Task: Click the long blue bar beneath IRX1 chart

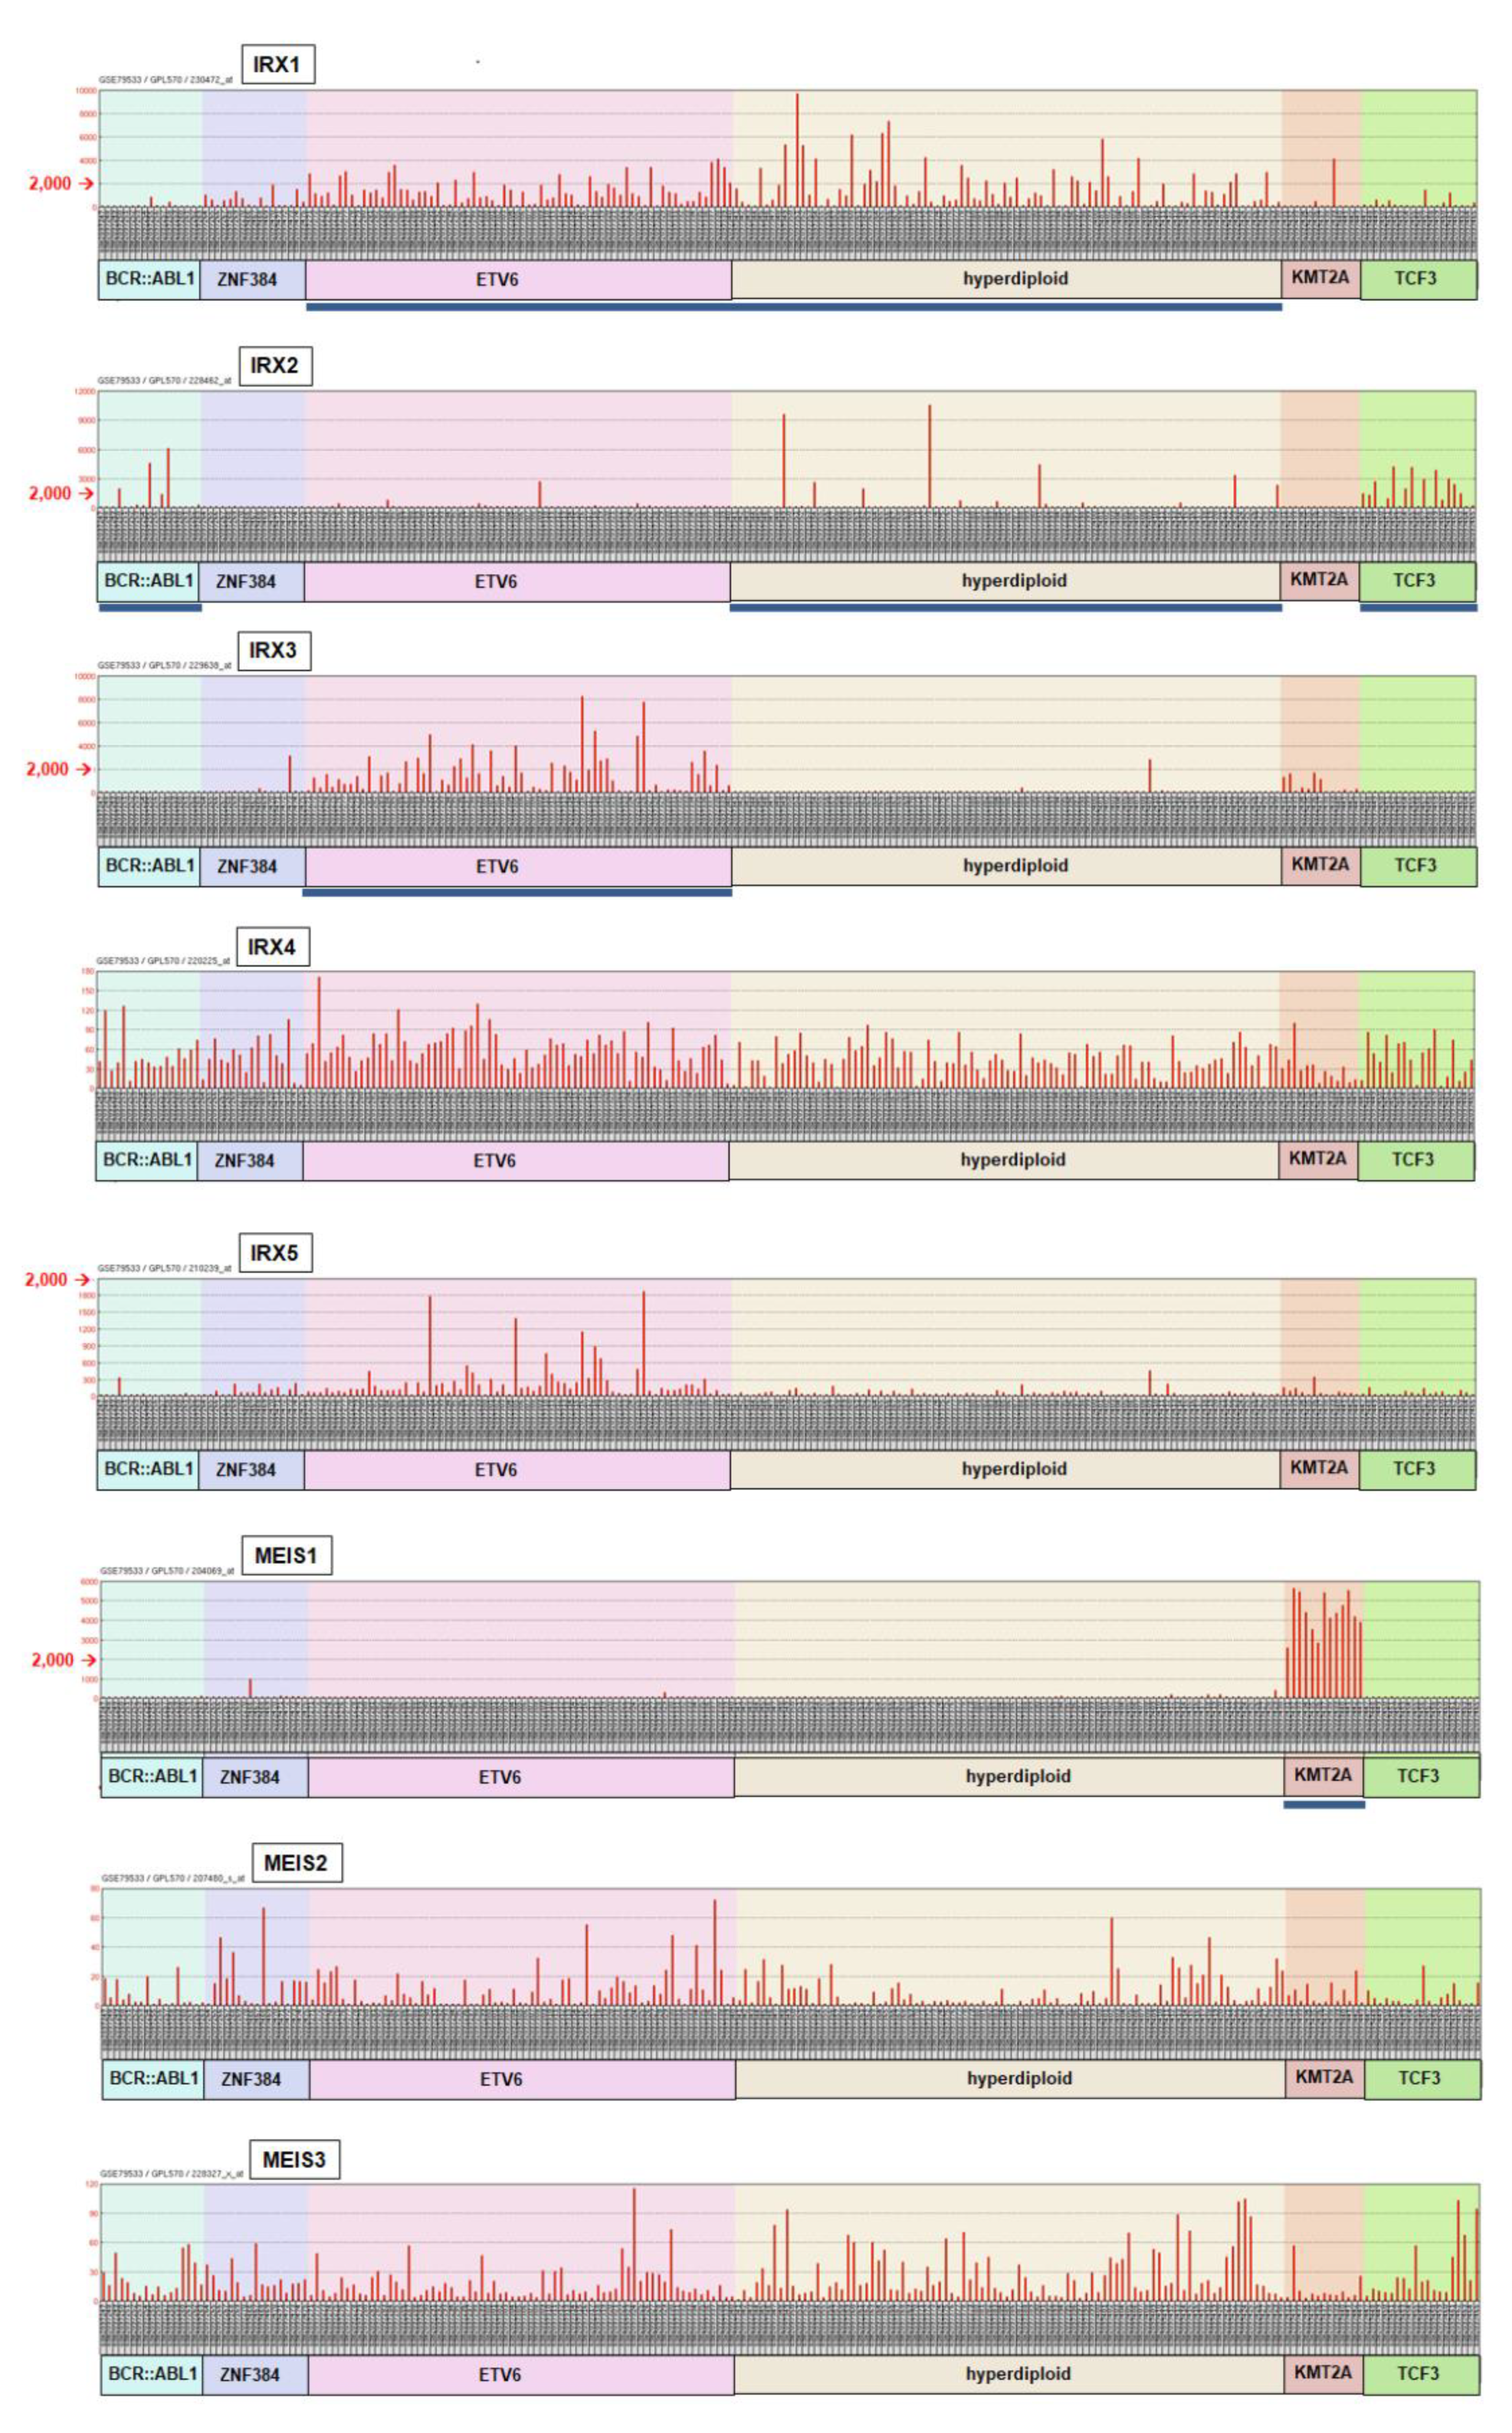Action: (793, 307)
